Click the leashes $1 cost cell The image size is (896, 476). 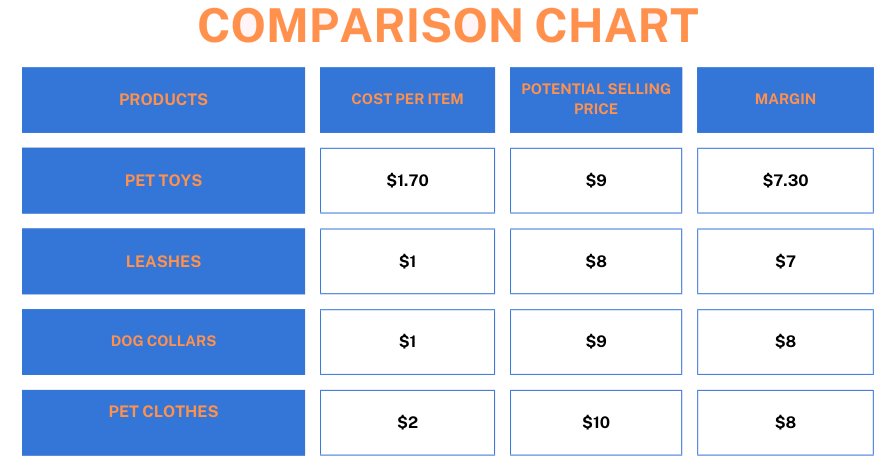407,261
